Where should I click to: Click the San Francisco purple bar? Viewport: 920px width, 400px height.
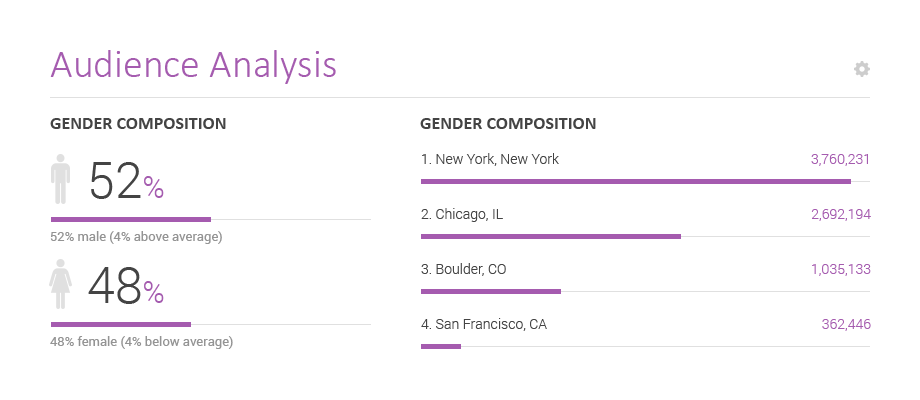click(441, 347)
